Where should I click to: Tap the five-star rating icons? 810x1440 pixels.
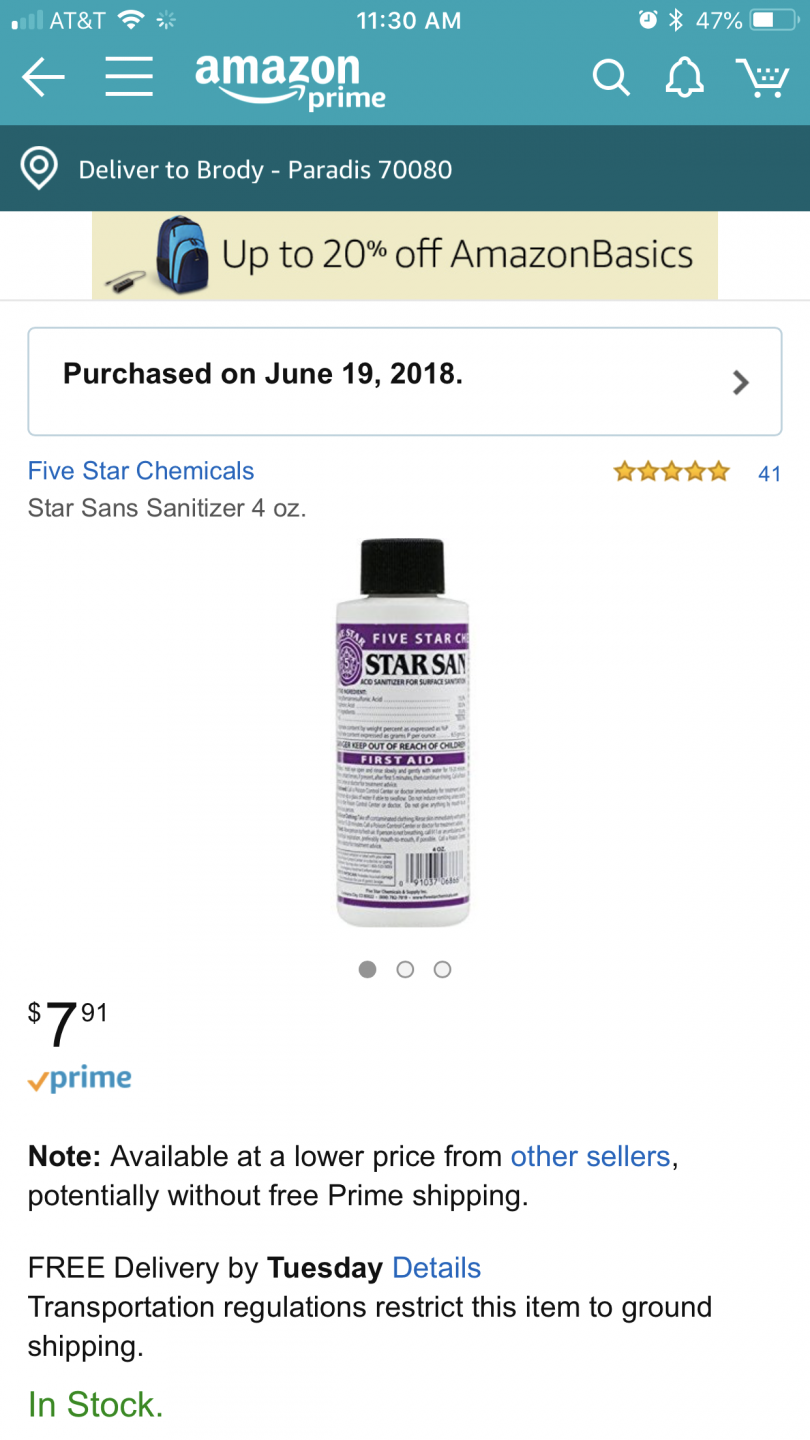672,472
